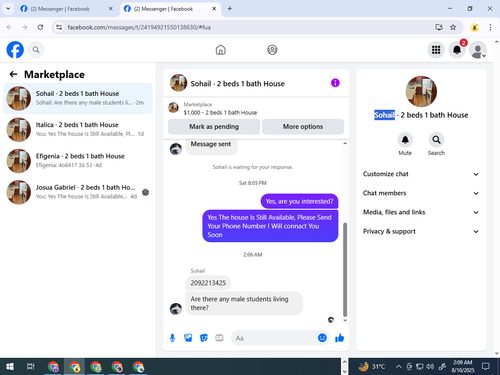Open Chrome install app icon
This screenshot has width=500, height=375.
click(x=439, y=27)
